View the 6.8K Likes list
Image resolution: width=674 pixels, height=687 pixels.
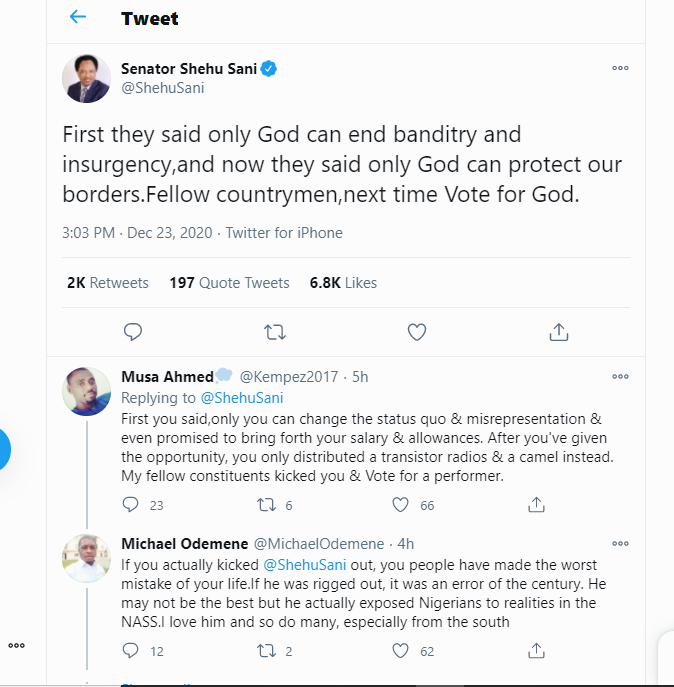click(343, 283)
